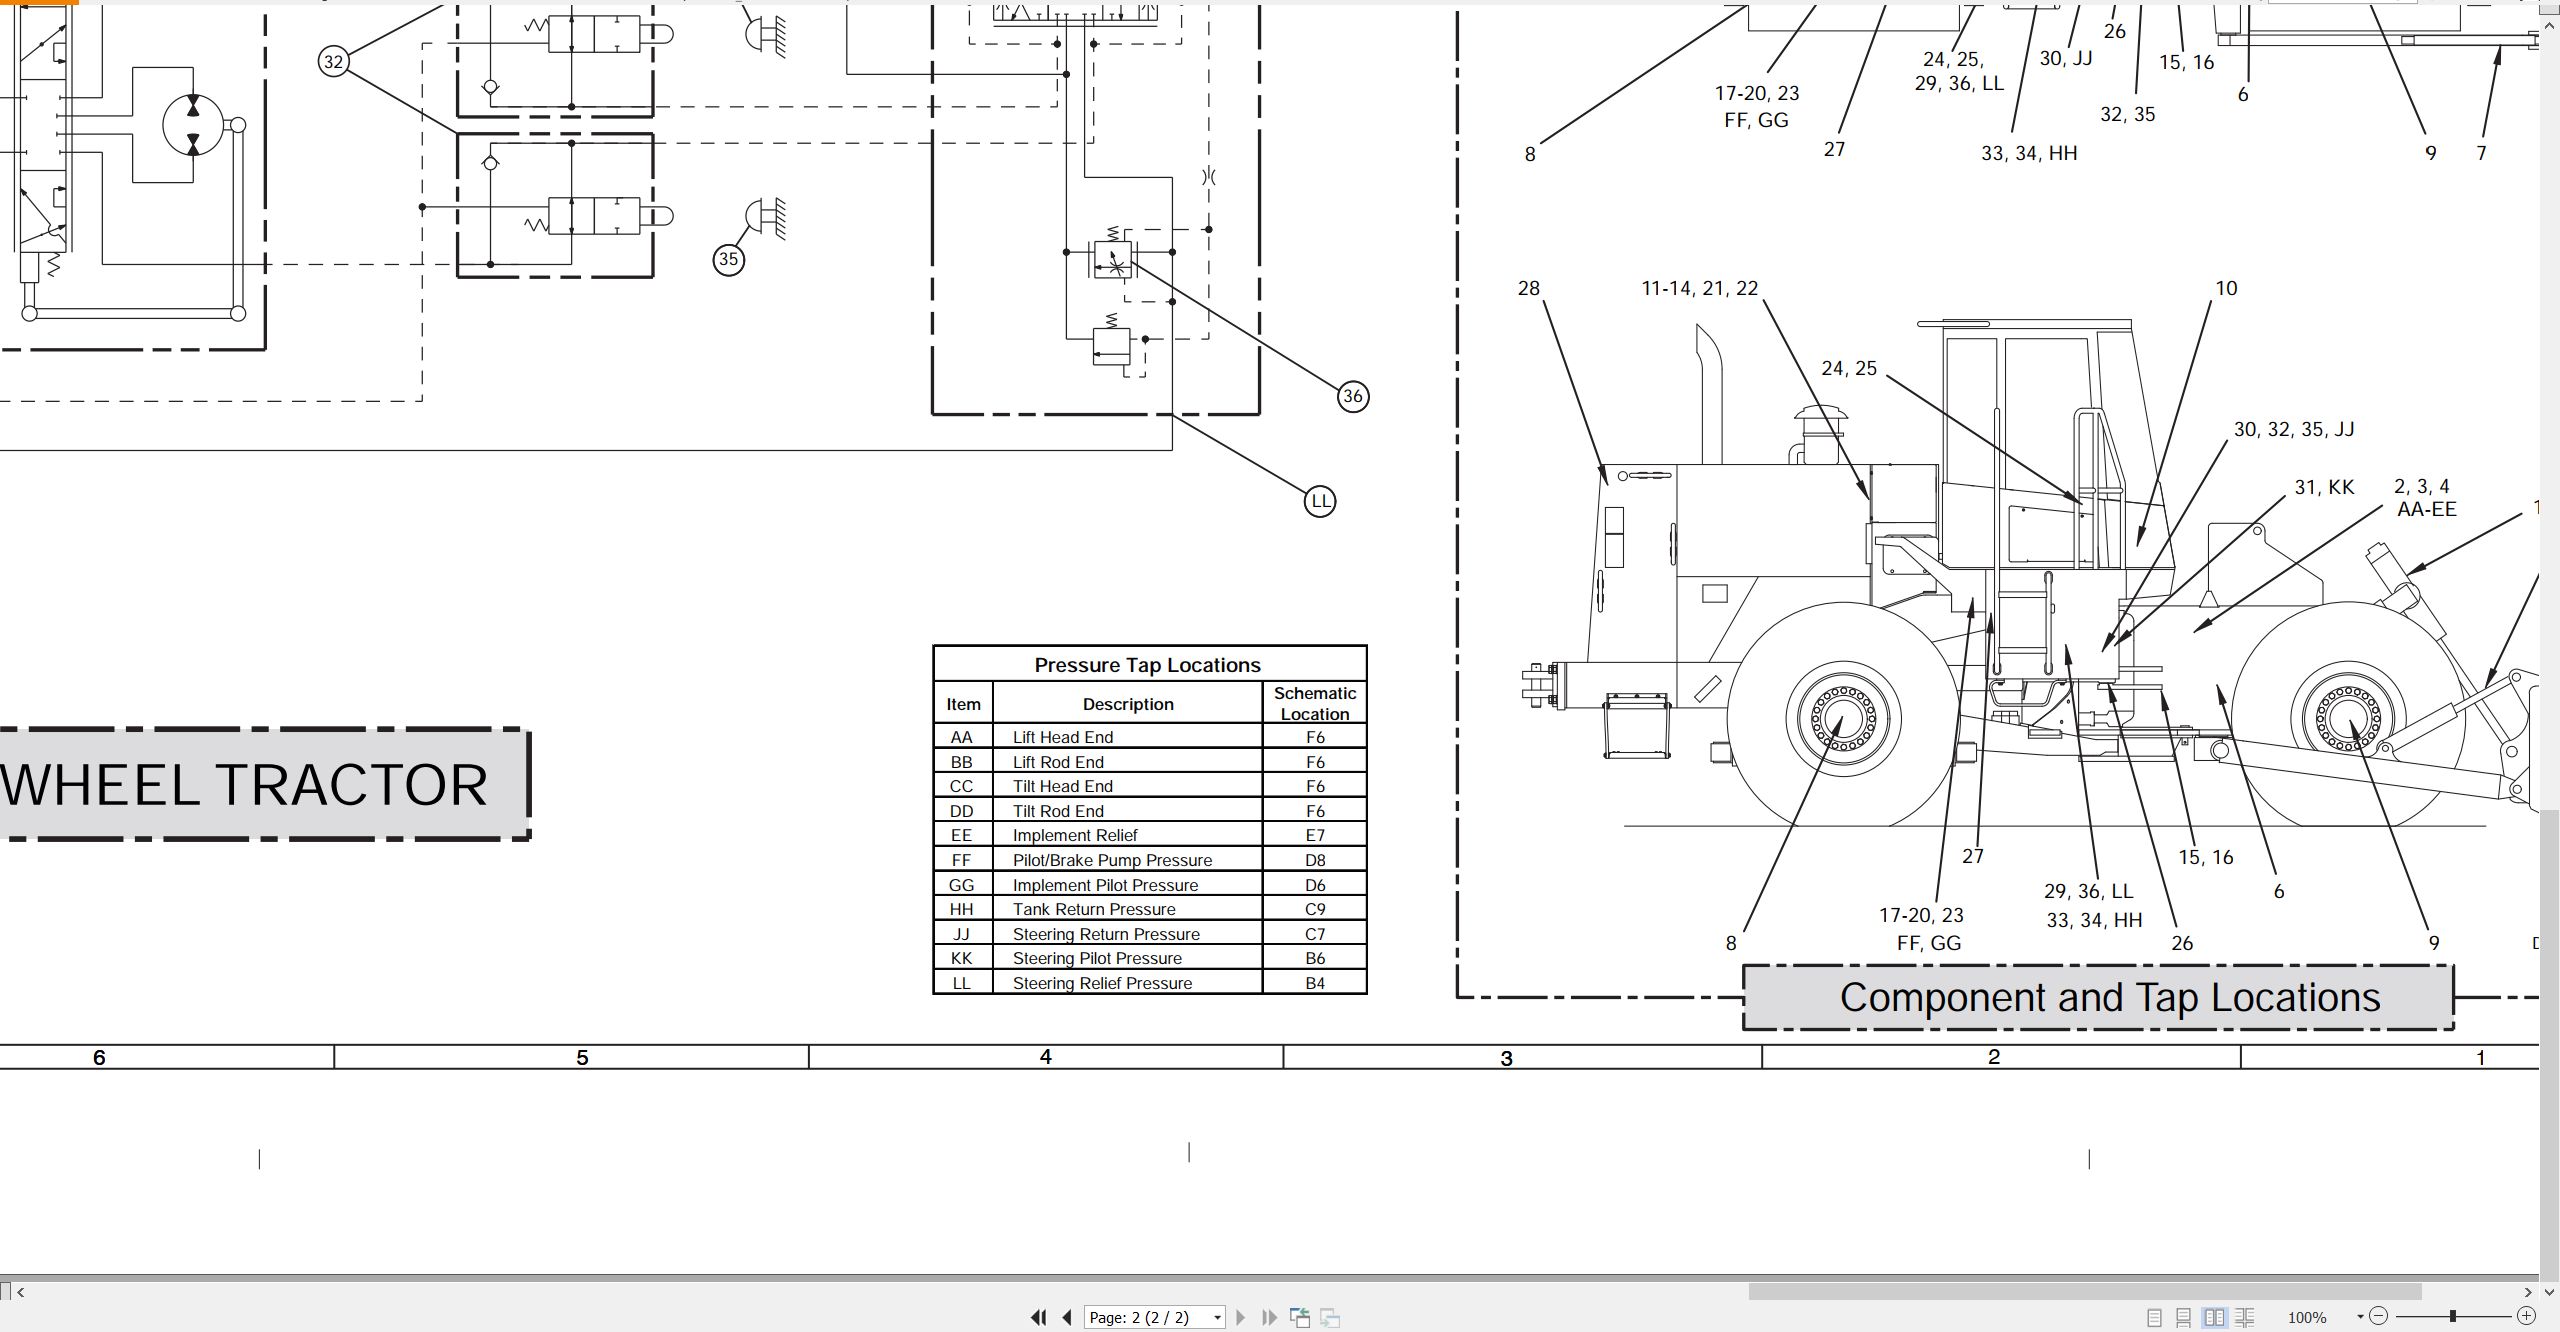The image size is (2560, 1332).
Task: Open the page number dropdown
Action: pos(1217,1317)
